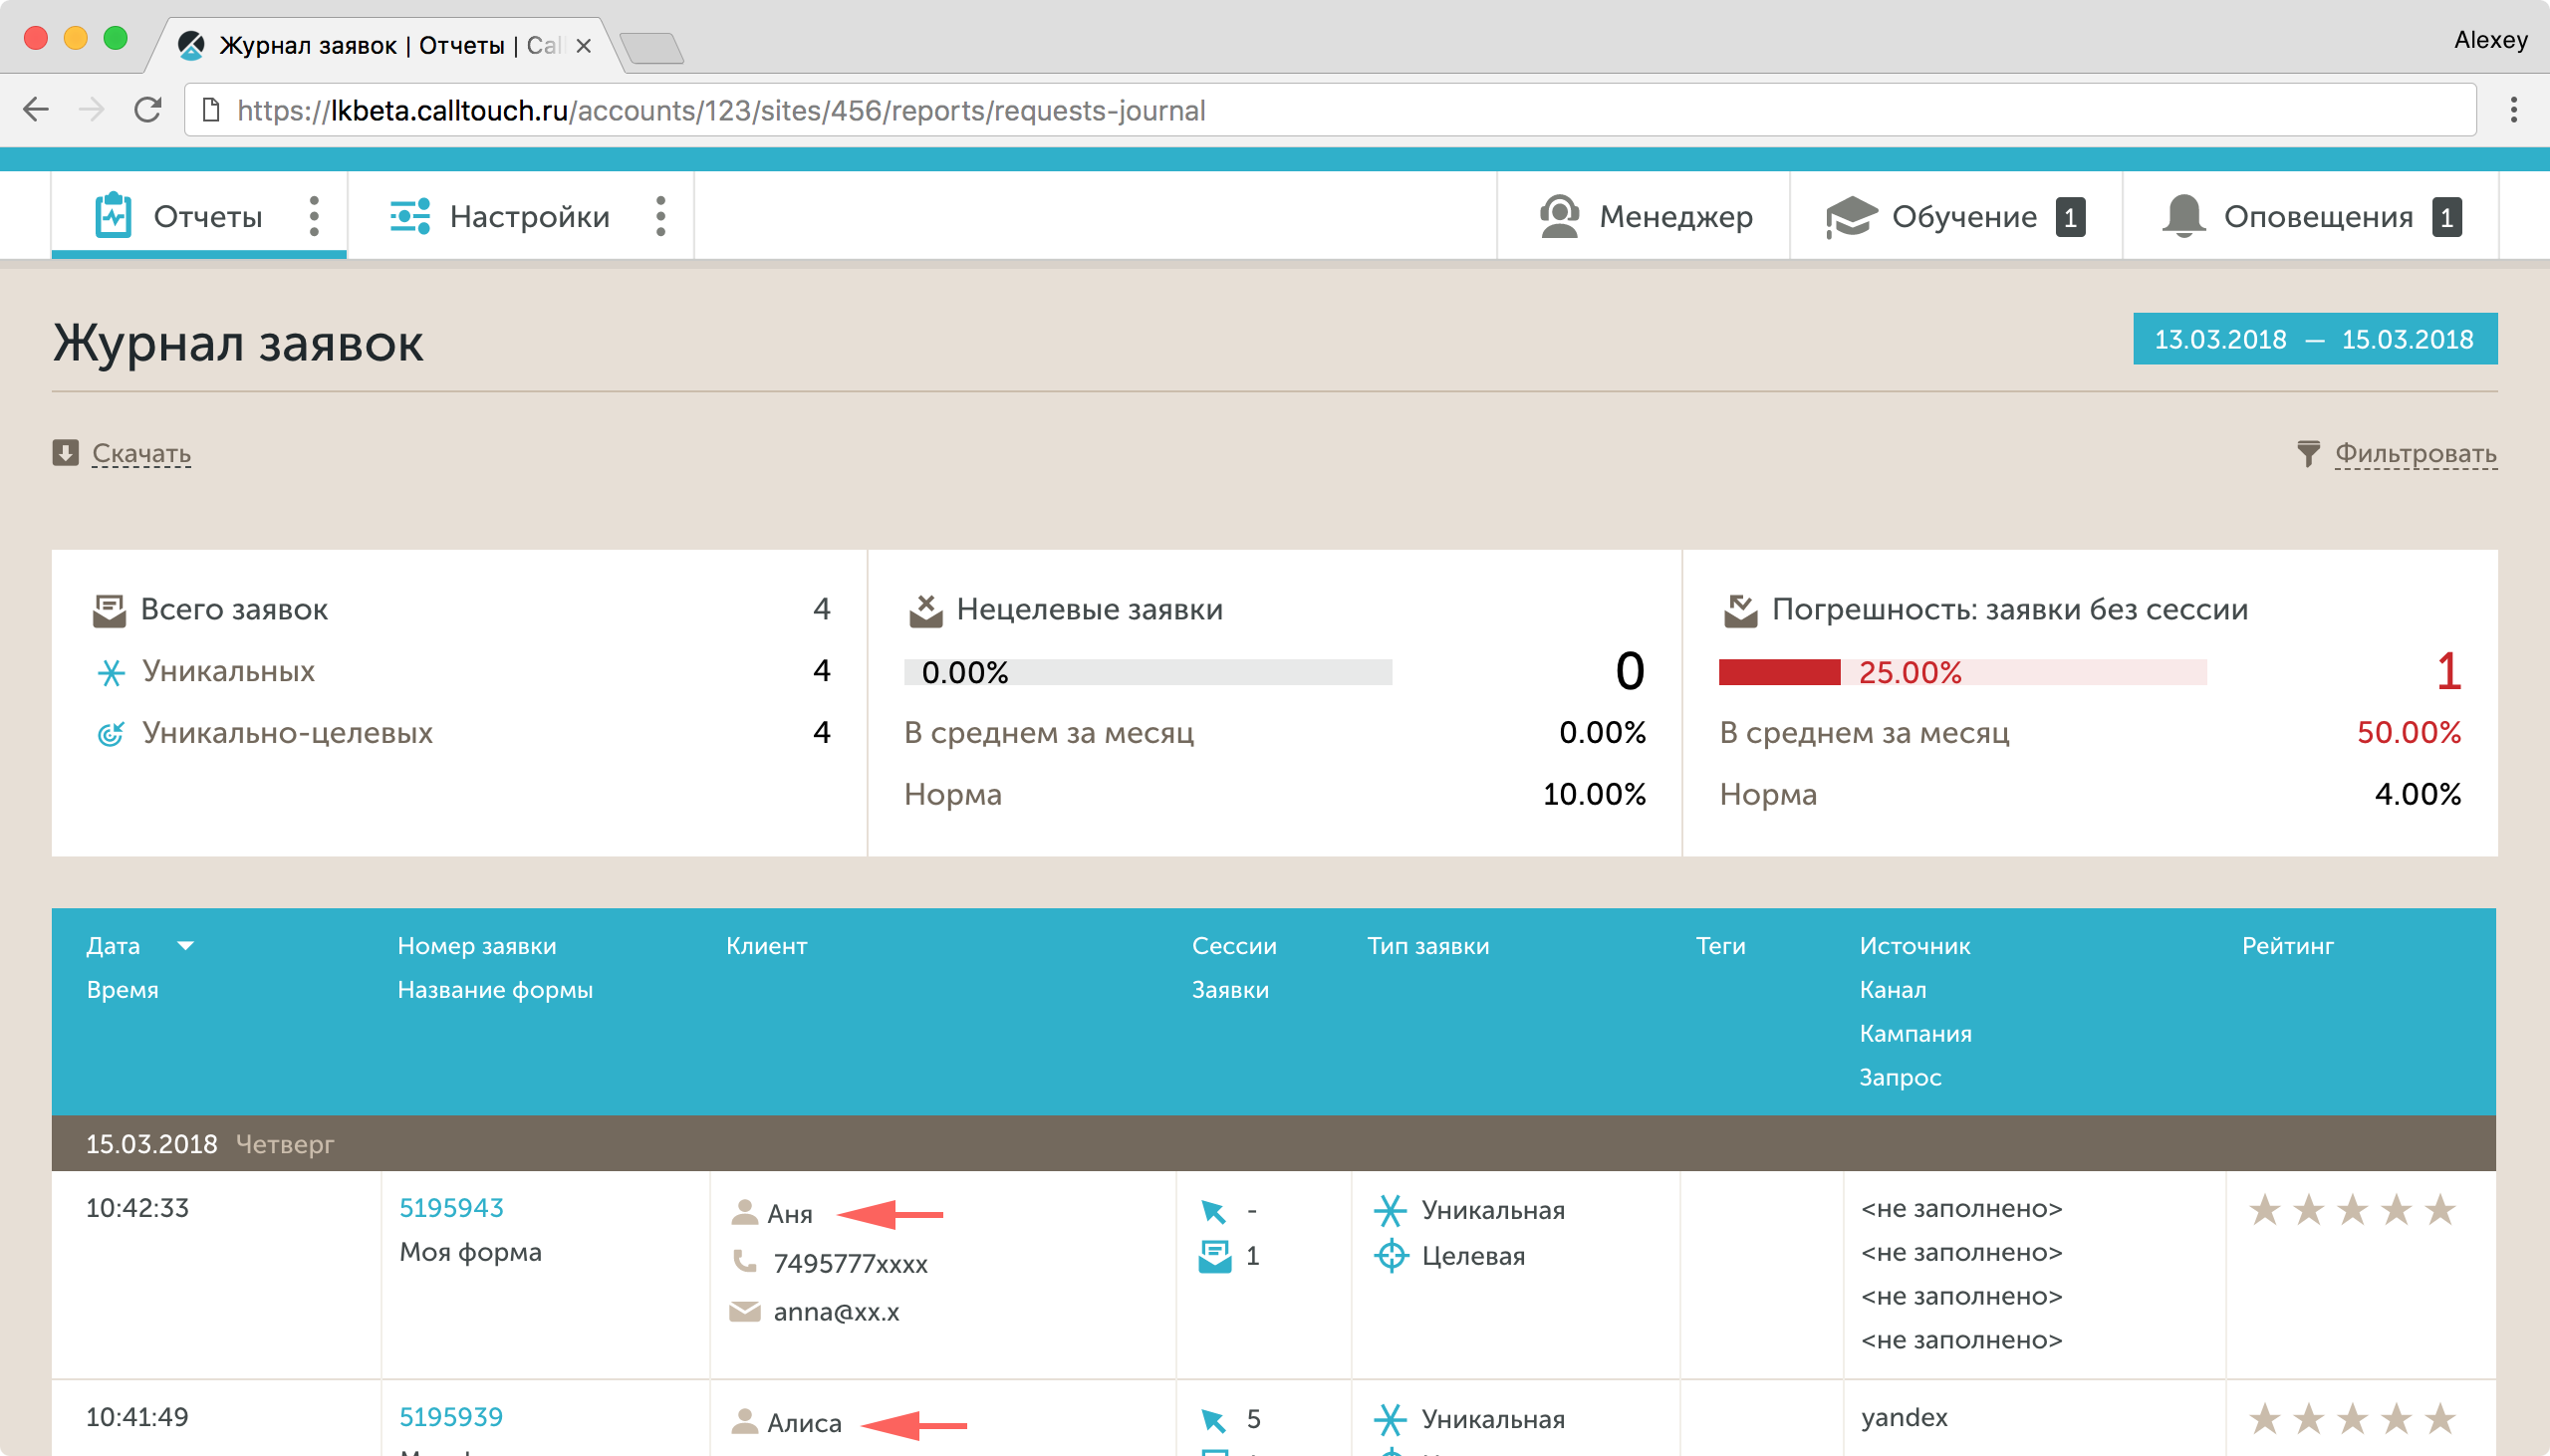Click the 0.00% нецелевые progress bar
This screenshot has width=2550, height=1456.
coord(1148,672)
